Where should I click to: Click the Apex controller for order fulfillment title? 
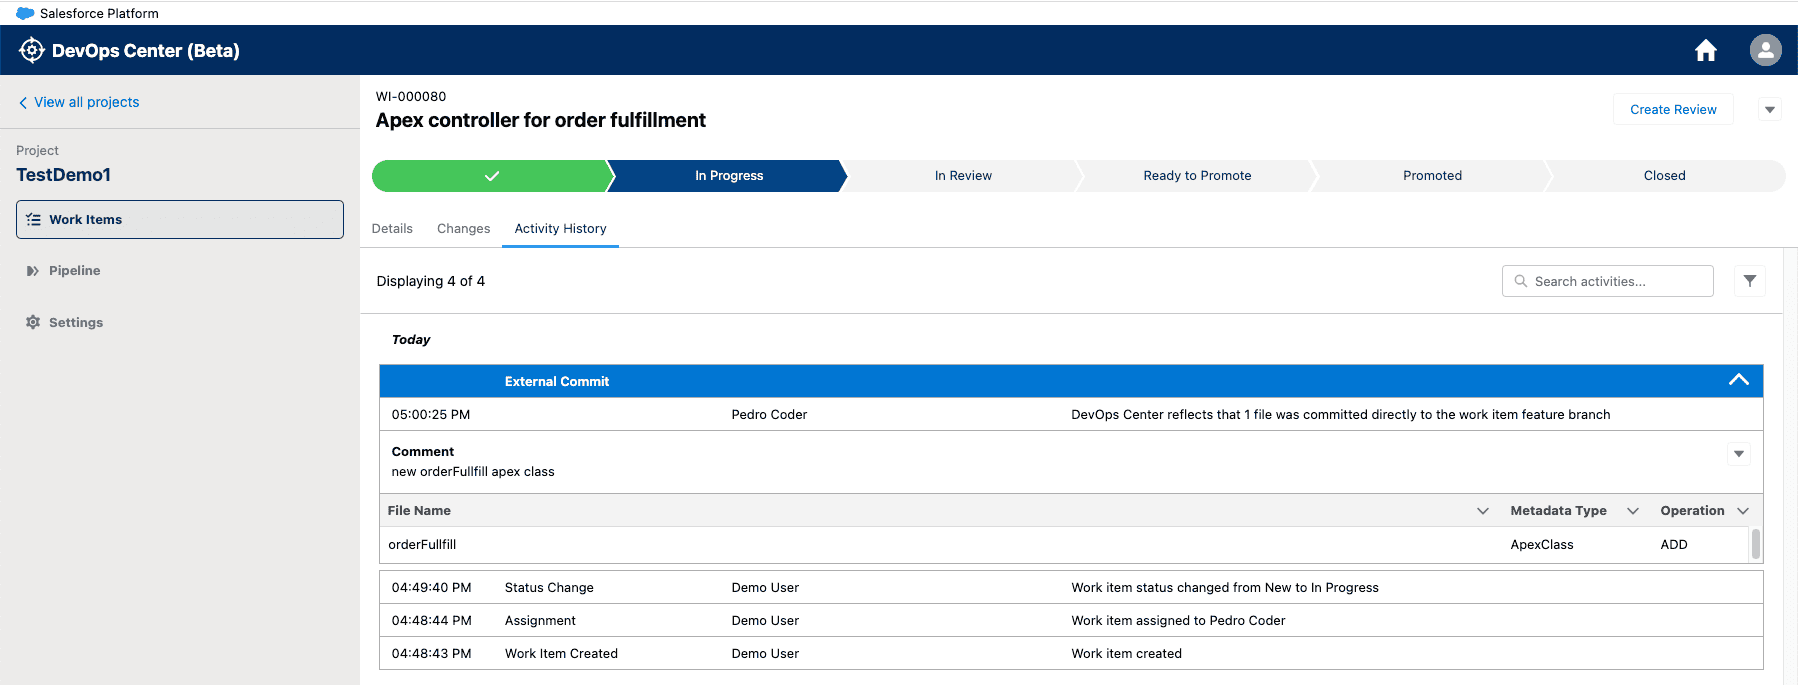[x=541, y=120]
